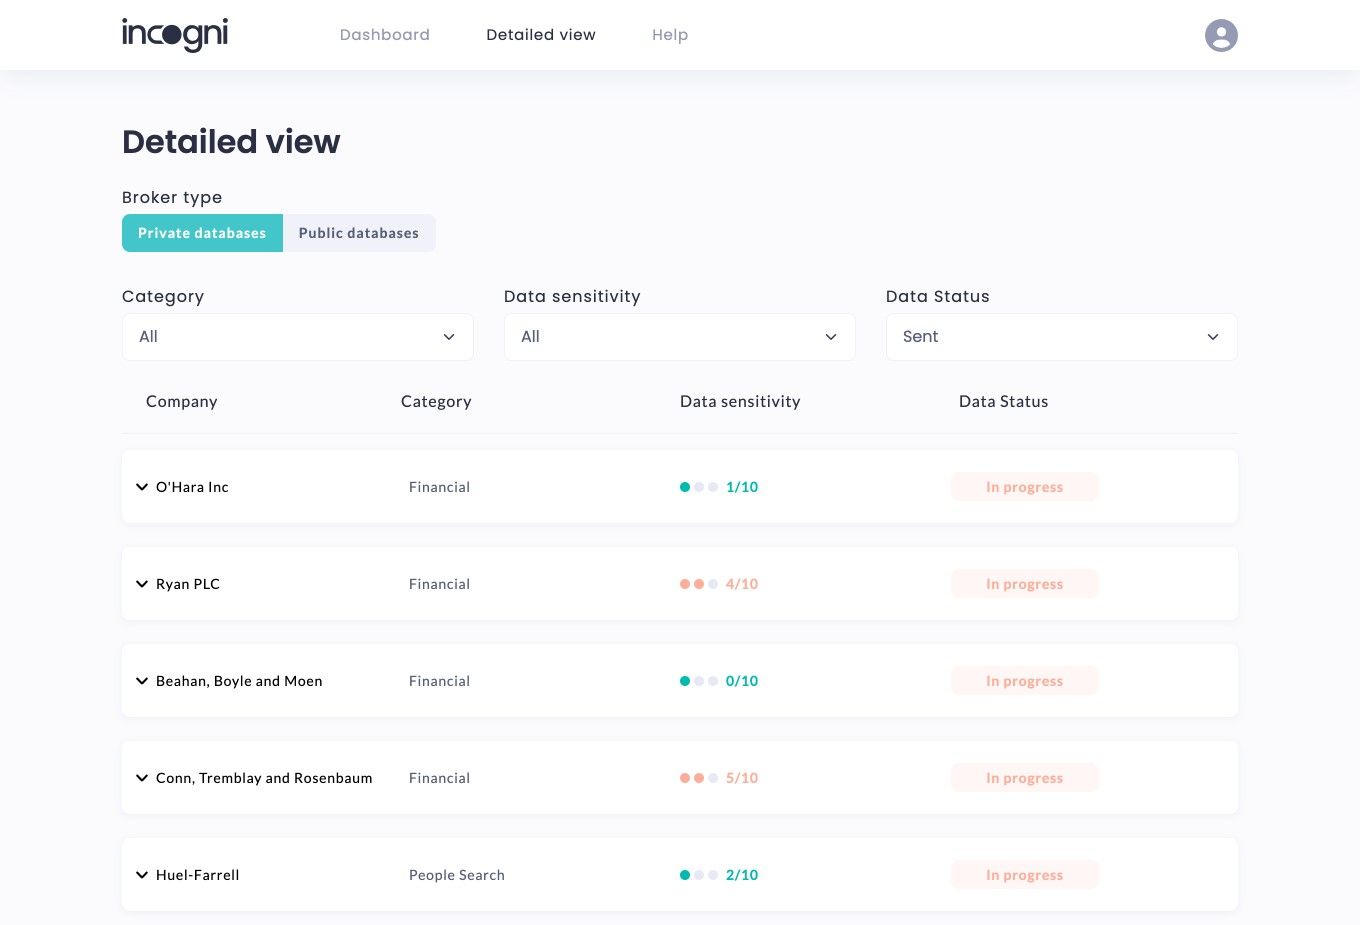
Task: Click the People Search category cell
Action: 457,875
